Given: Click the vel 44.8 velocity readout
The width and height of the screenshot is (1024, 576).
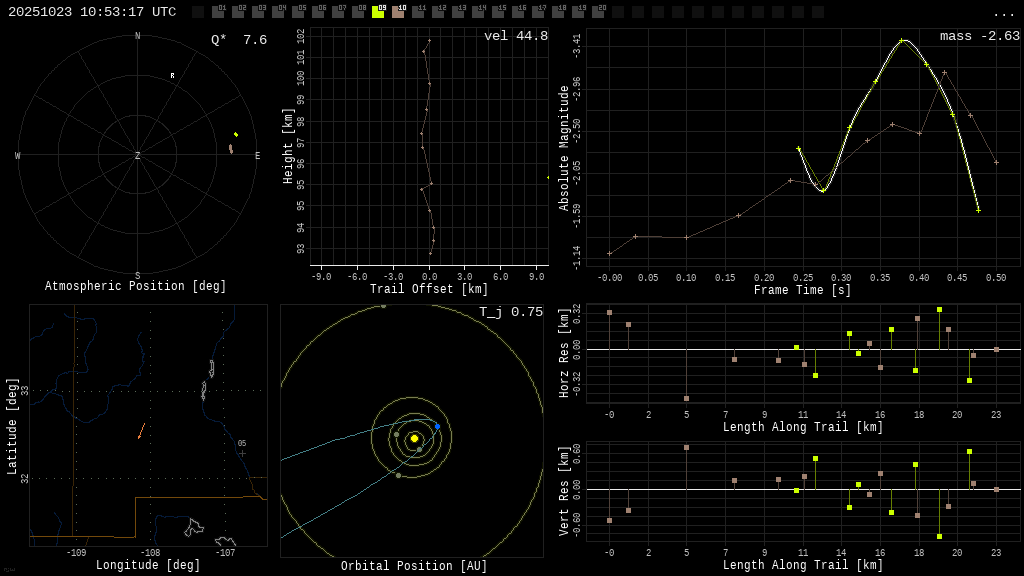Looking at the screenshot, I should (516, 36).
